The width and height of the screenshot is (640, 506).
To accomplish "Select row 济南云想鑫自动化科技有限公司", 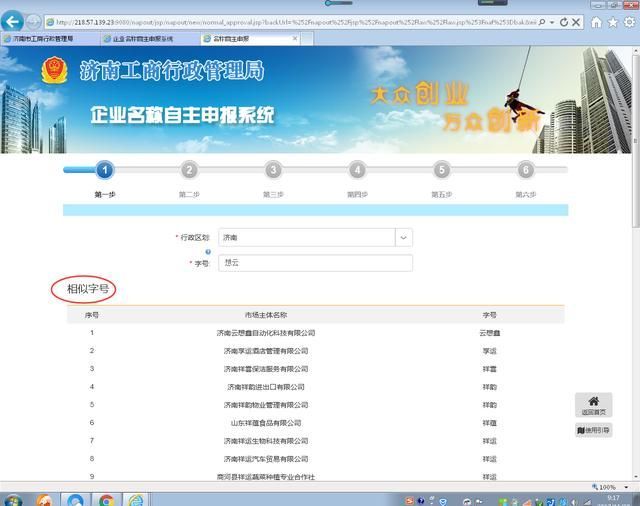I will [316, 333].
